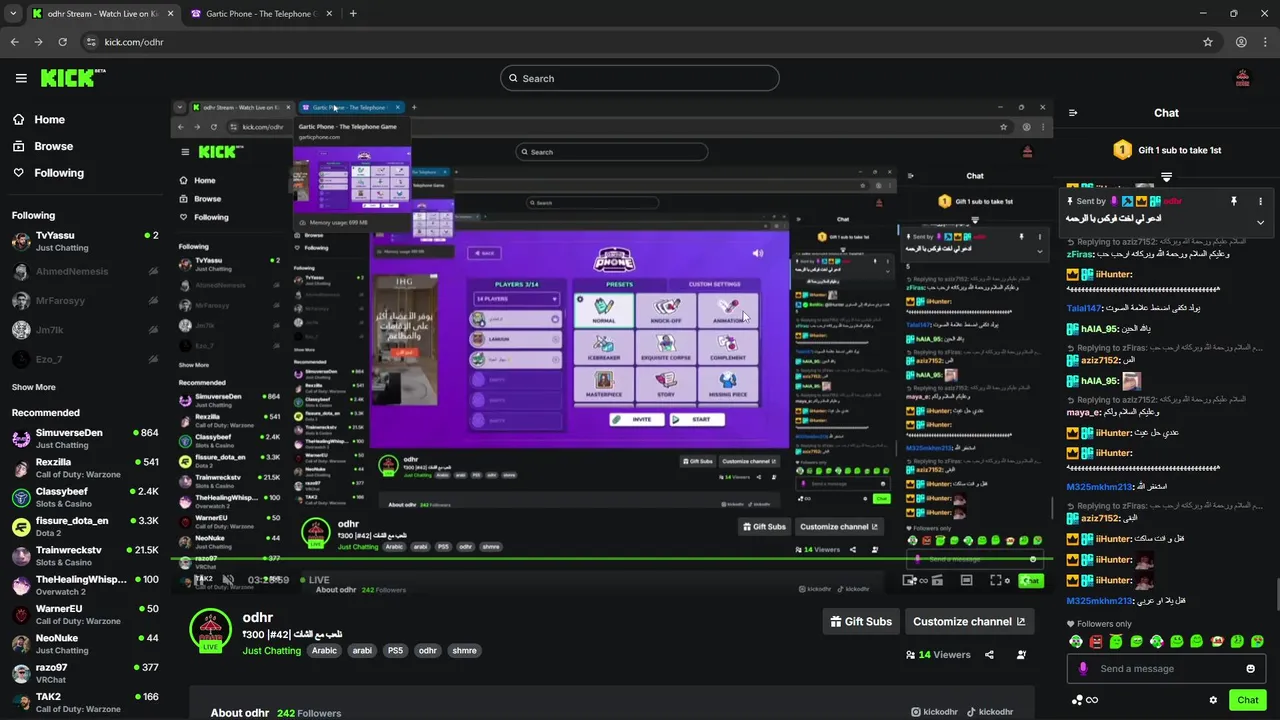Screen dimensions: 1280x720
Task: Open a new browser tab with the plus button
Action: pos(353,14)
